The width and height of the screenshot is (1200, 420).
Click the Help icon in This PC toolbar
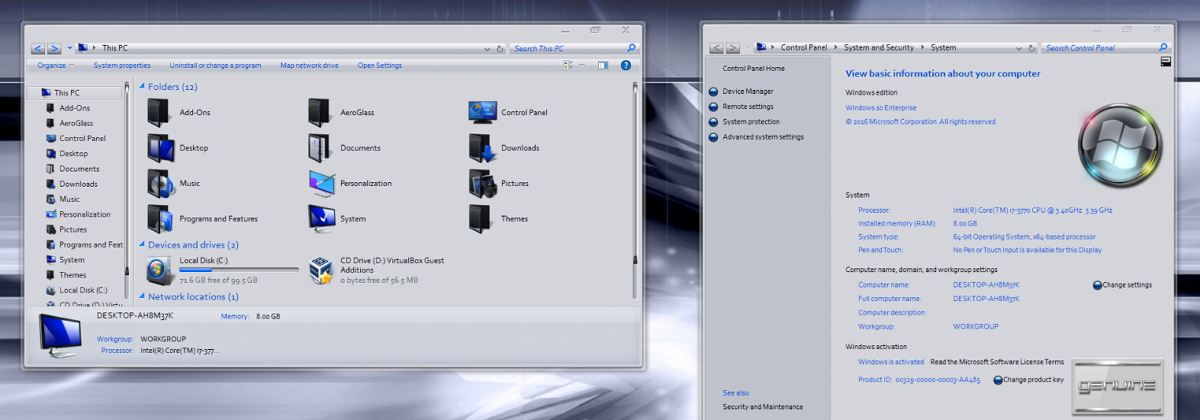click(x=626, y=65)
